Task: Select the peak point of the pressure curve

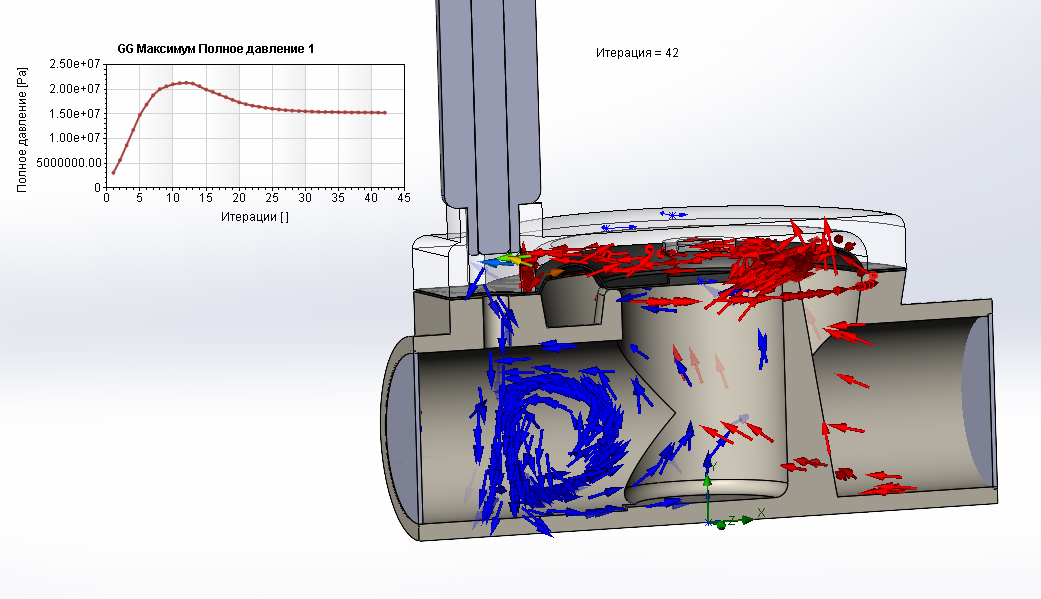Action: click(187, 83)
